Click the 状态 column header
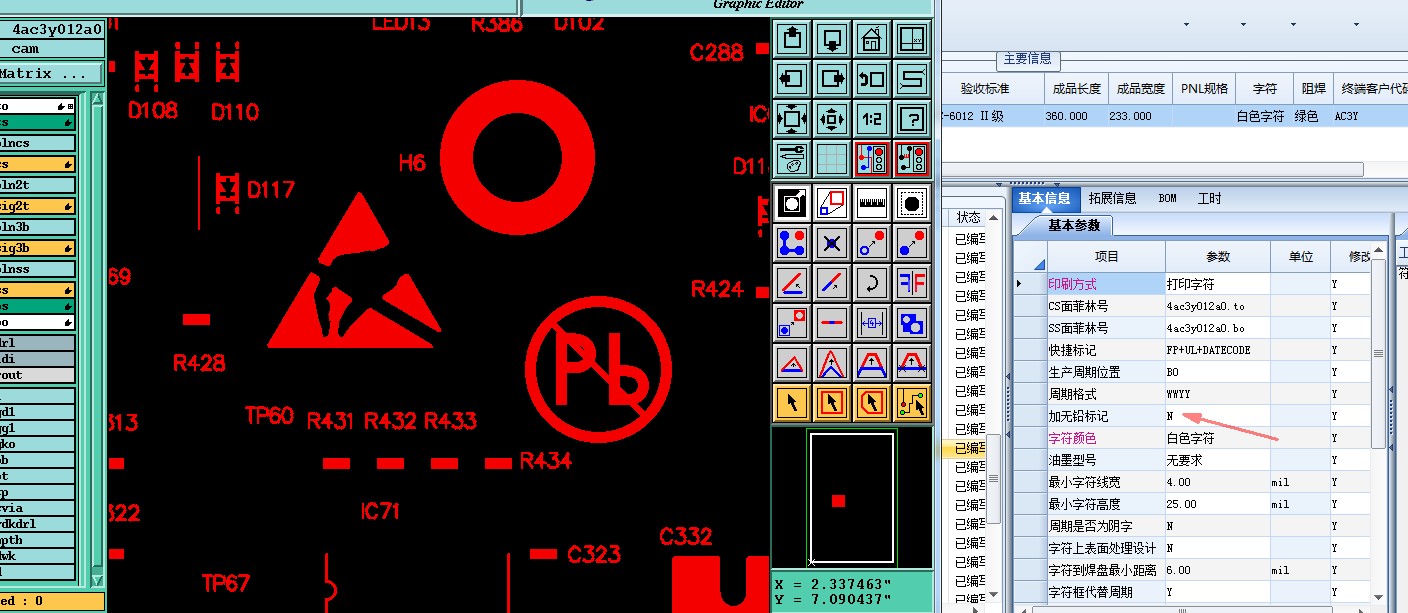Image resolution: width=1408 pixels, height=613 pixels. [969, 217]
